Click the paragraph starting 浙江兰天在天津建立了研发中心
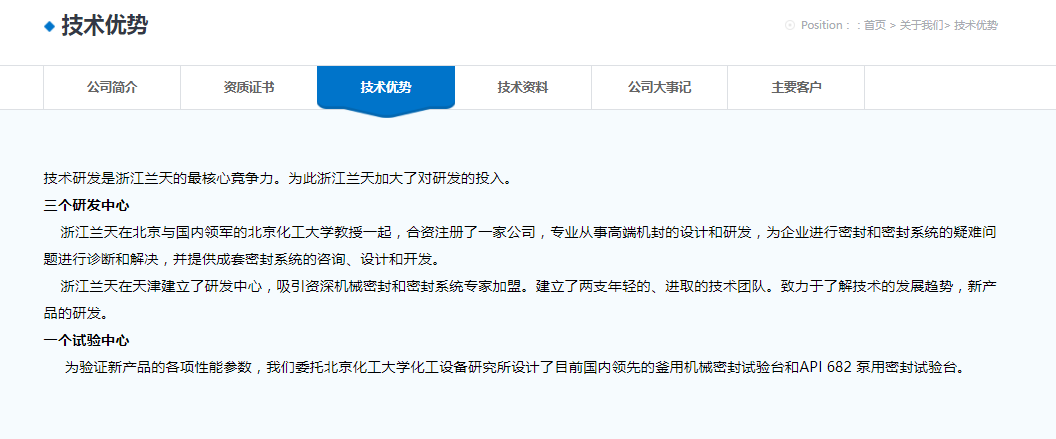Image resolution: width=1056 pixels, height=439 pixels. click(520, 300)
